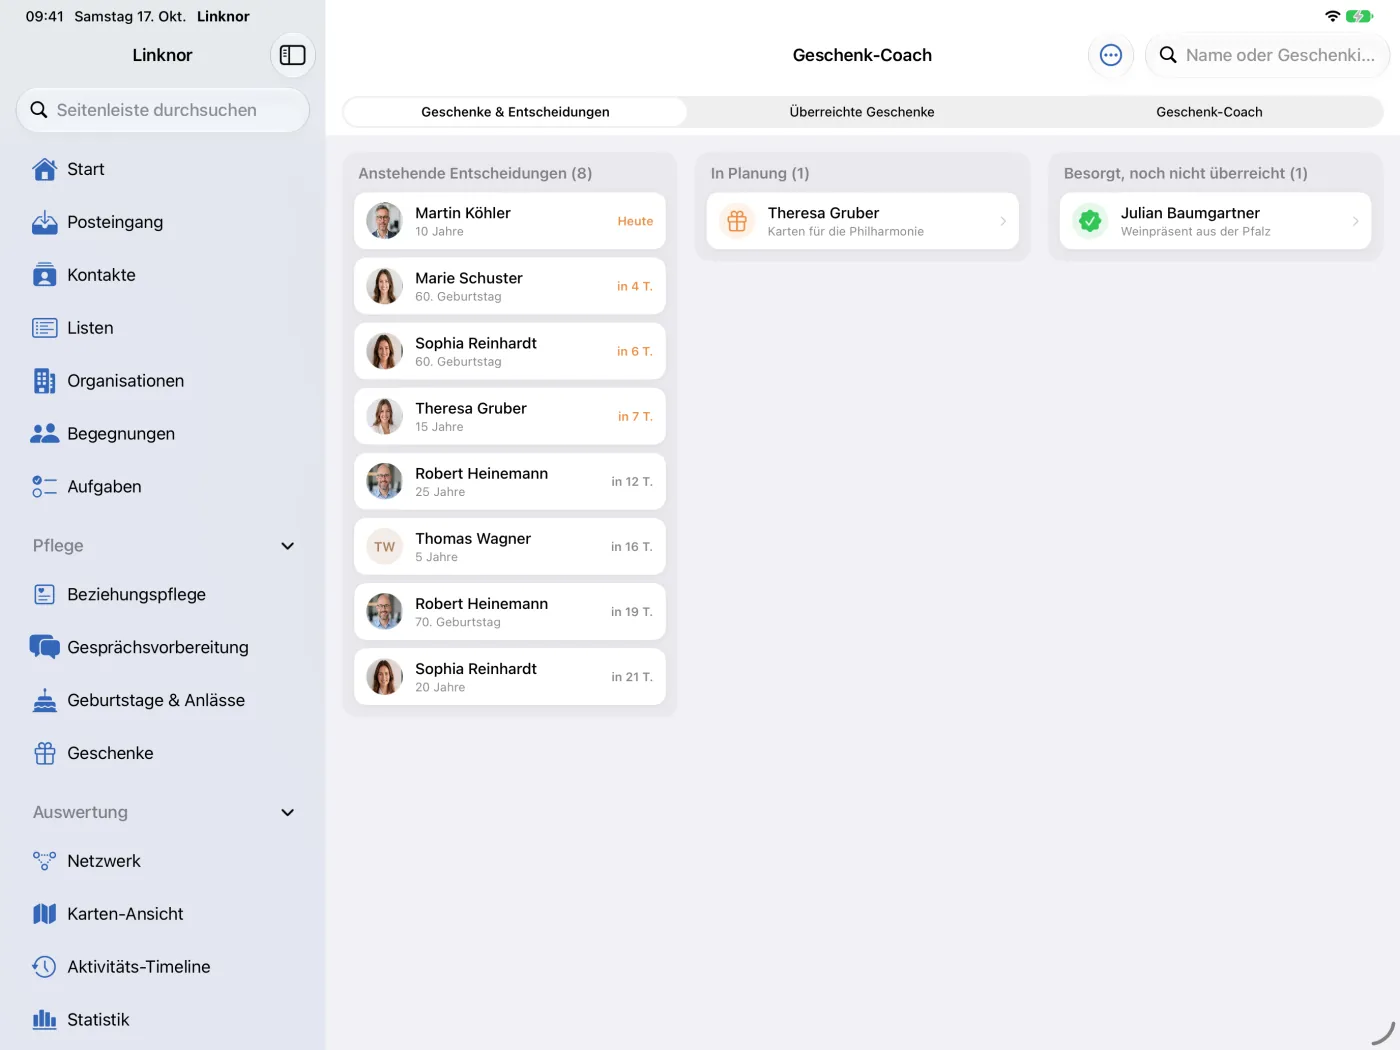The height and width of the screenshot is (1050, 1400).
Task: Open the Karten-Ansicht map icon
Action: point(45,914)
